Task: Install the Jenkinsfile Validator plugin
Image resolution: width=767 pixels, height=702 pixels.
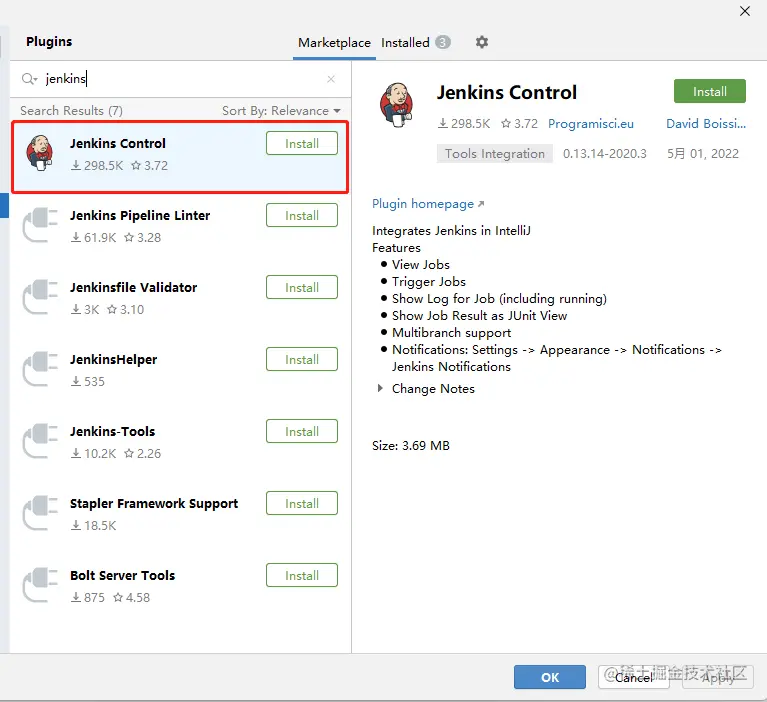Action: [x=302, y=287]
